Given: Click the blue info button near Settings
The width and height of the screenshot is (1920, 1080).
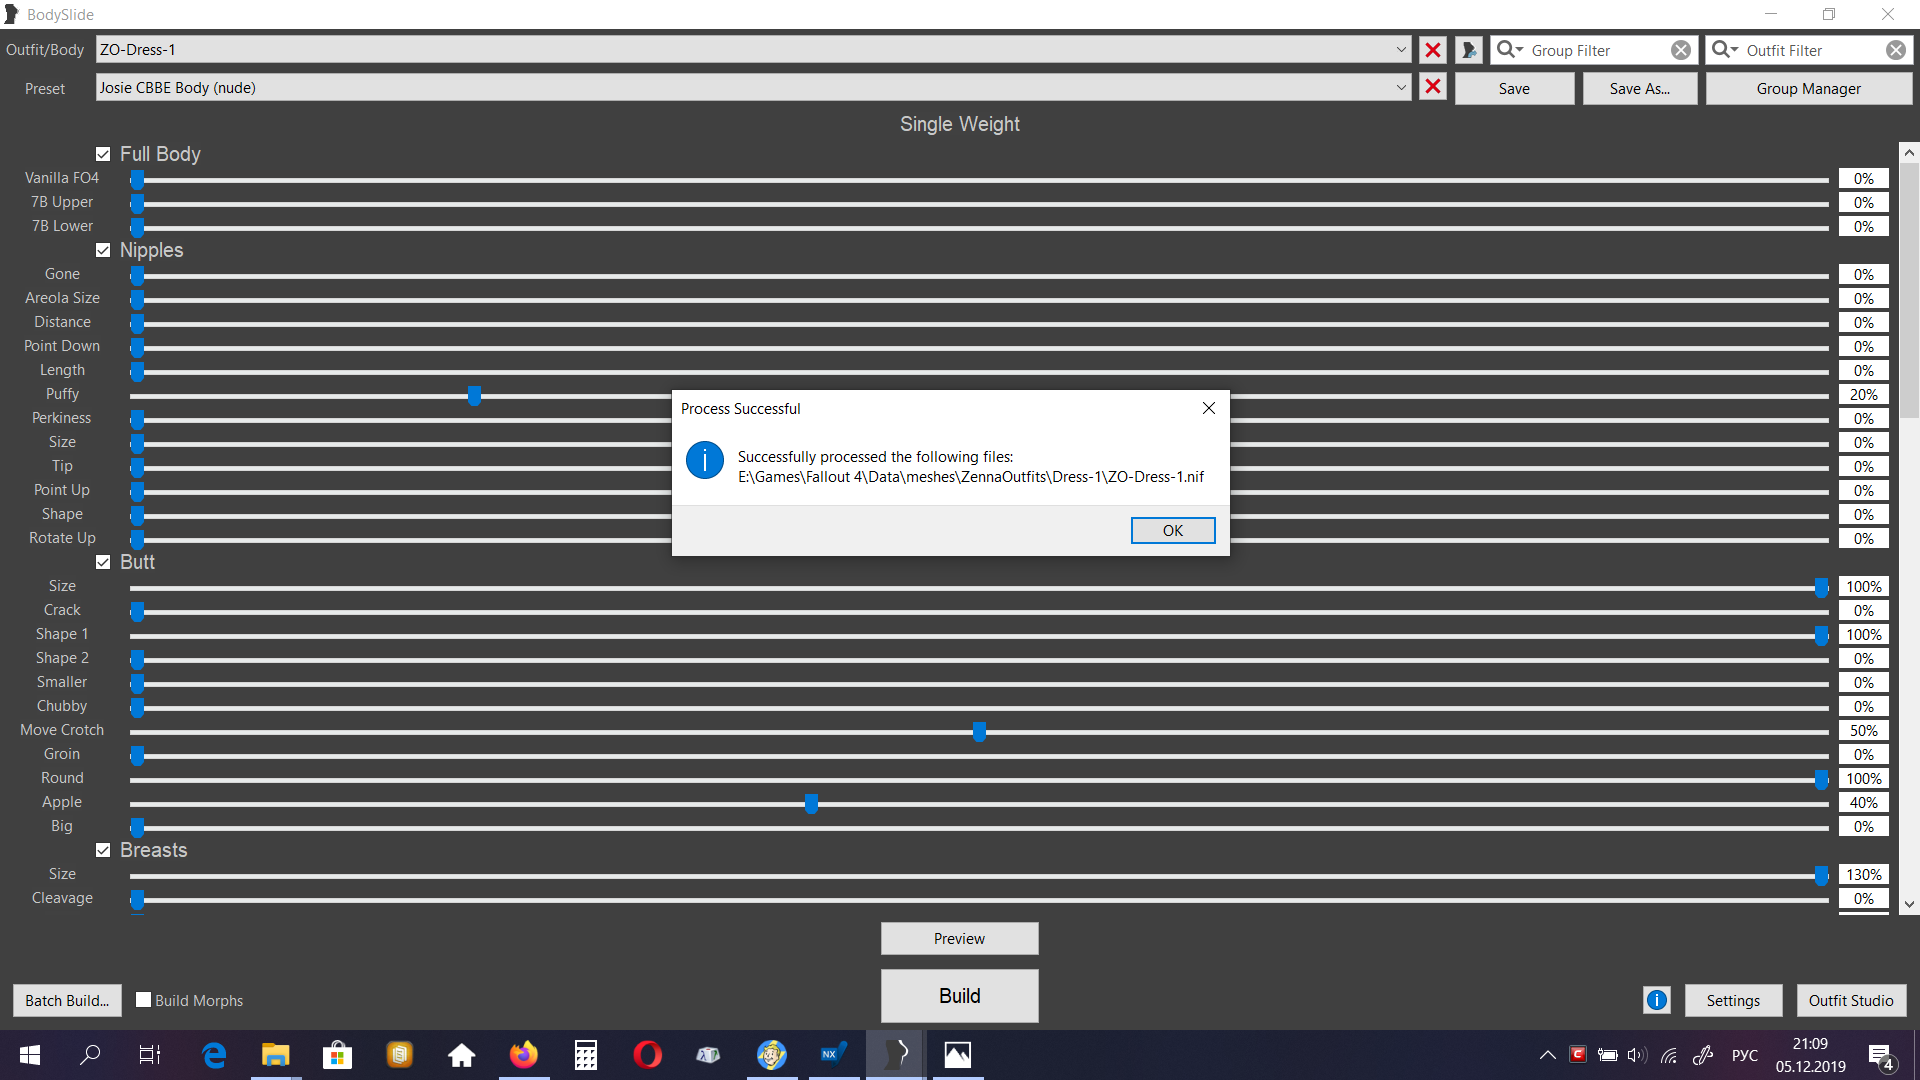Looking at the screenshot, I should click(x=1656, y=1000).
